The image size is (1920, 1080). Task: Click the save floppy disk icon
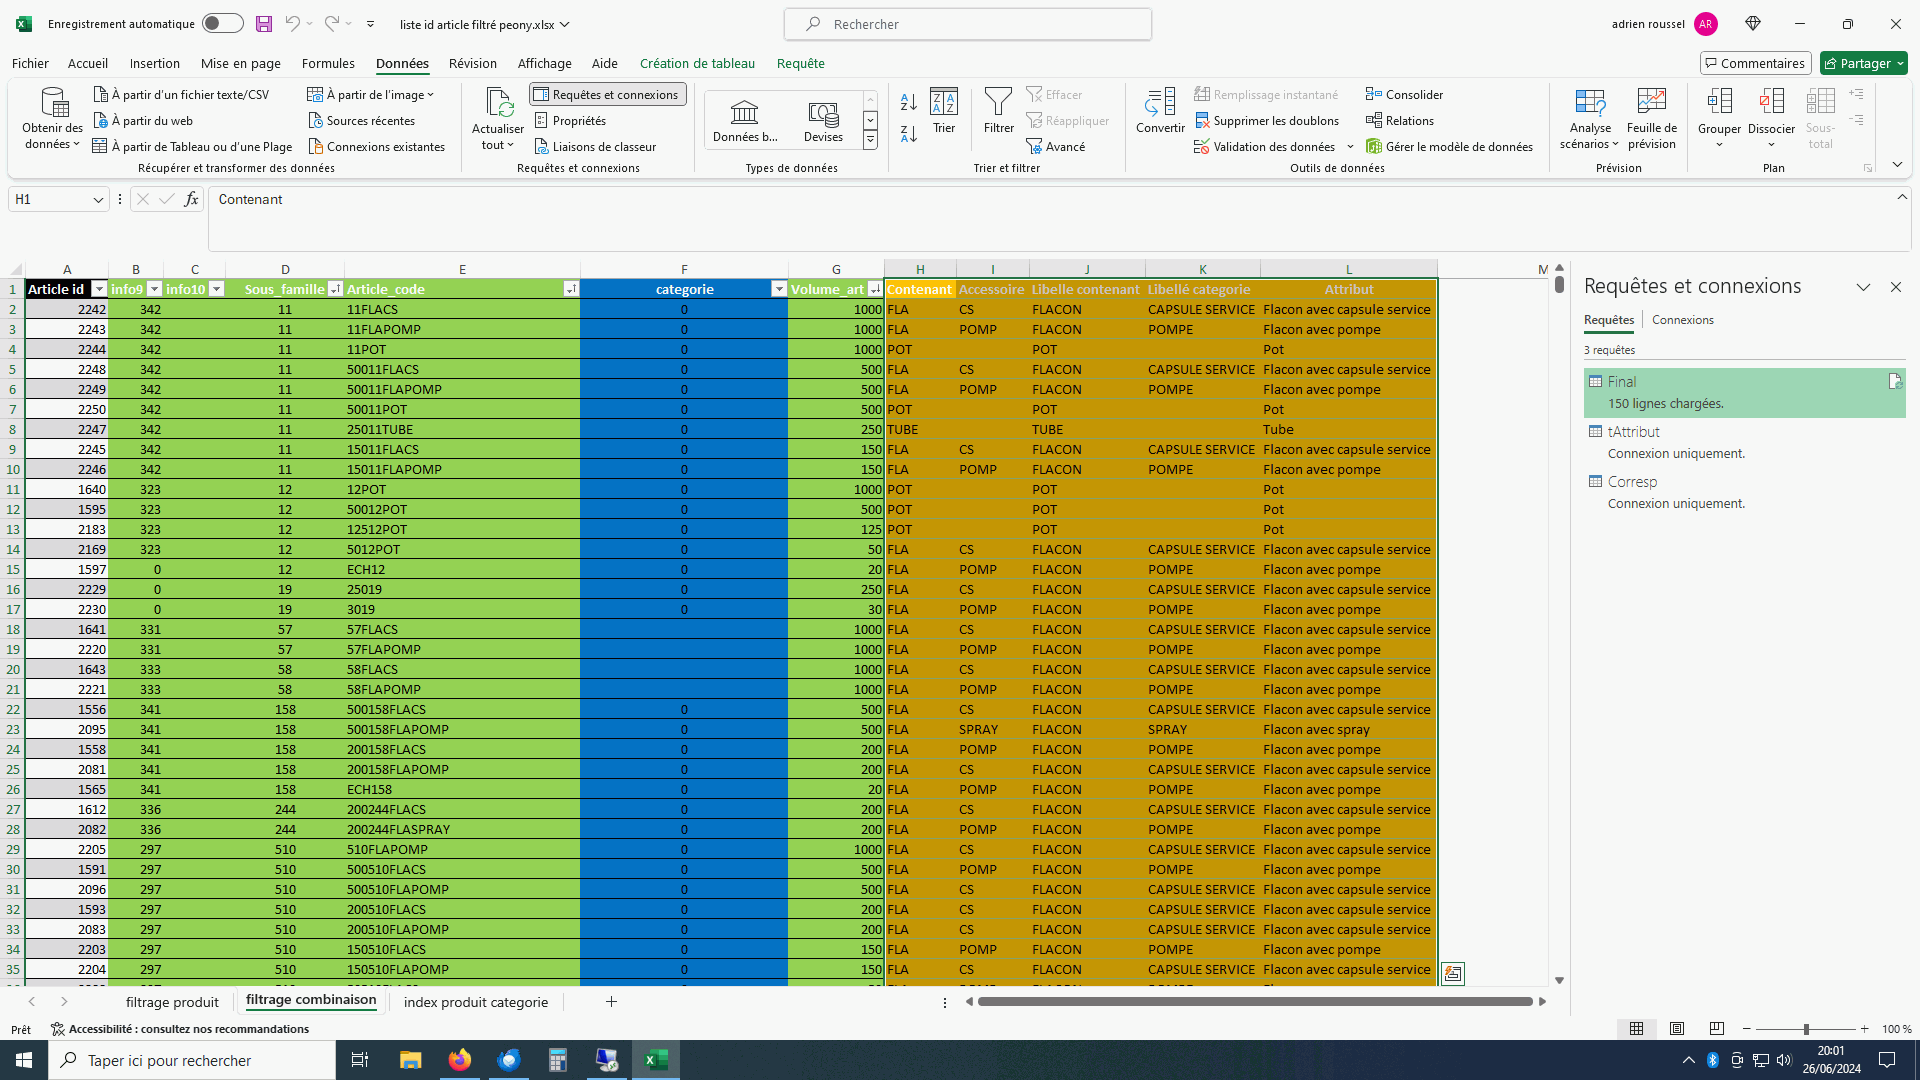(264, 24)
